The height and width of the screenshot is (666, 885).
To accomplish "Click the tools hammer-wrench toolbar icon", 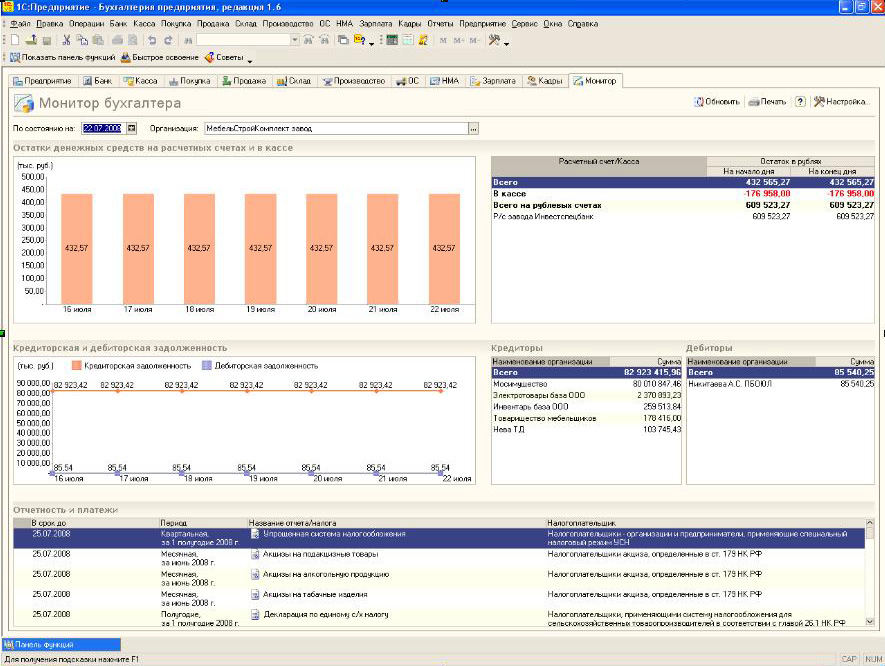I will point(494,40).
